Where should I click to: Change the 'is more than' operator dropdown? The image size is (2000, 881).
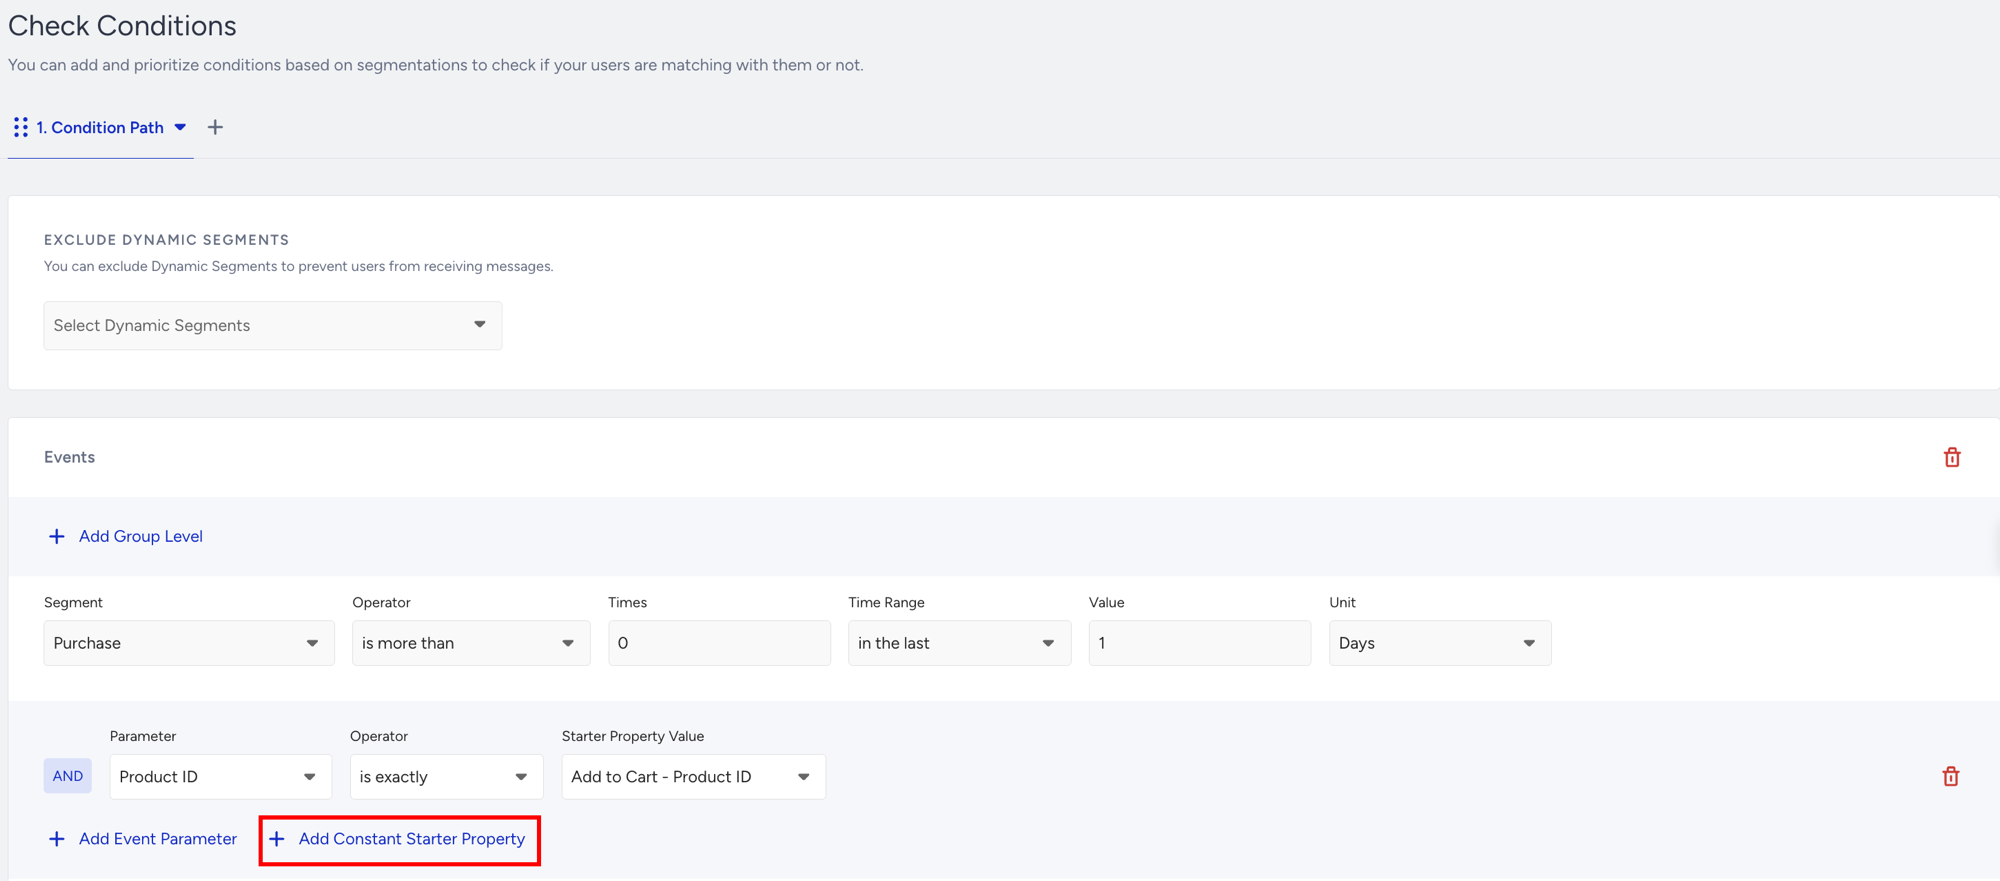point(471,643)
